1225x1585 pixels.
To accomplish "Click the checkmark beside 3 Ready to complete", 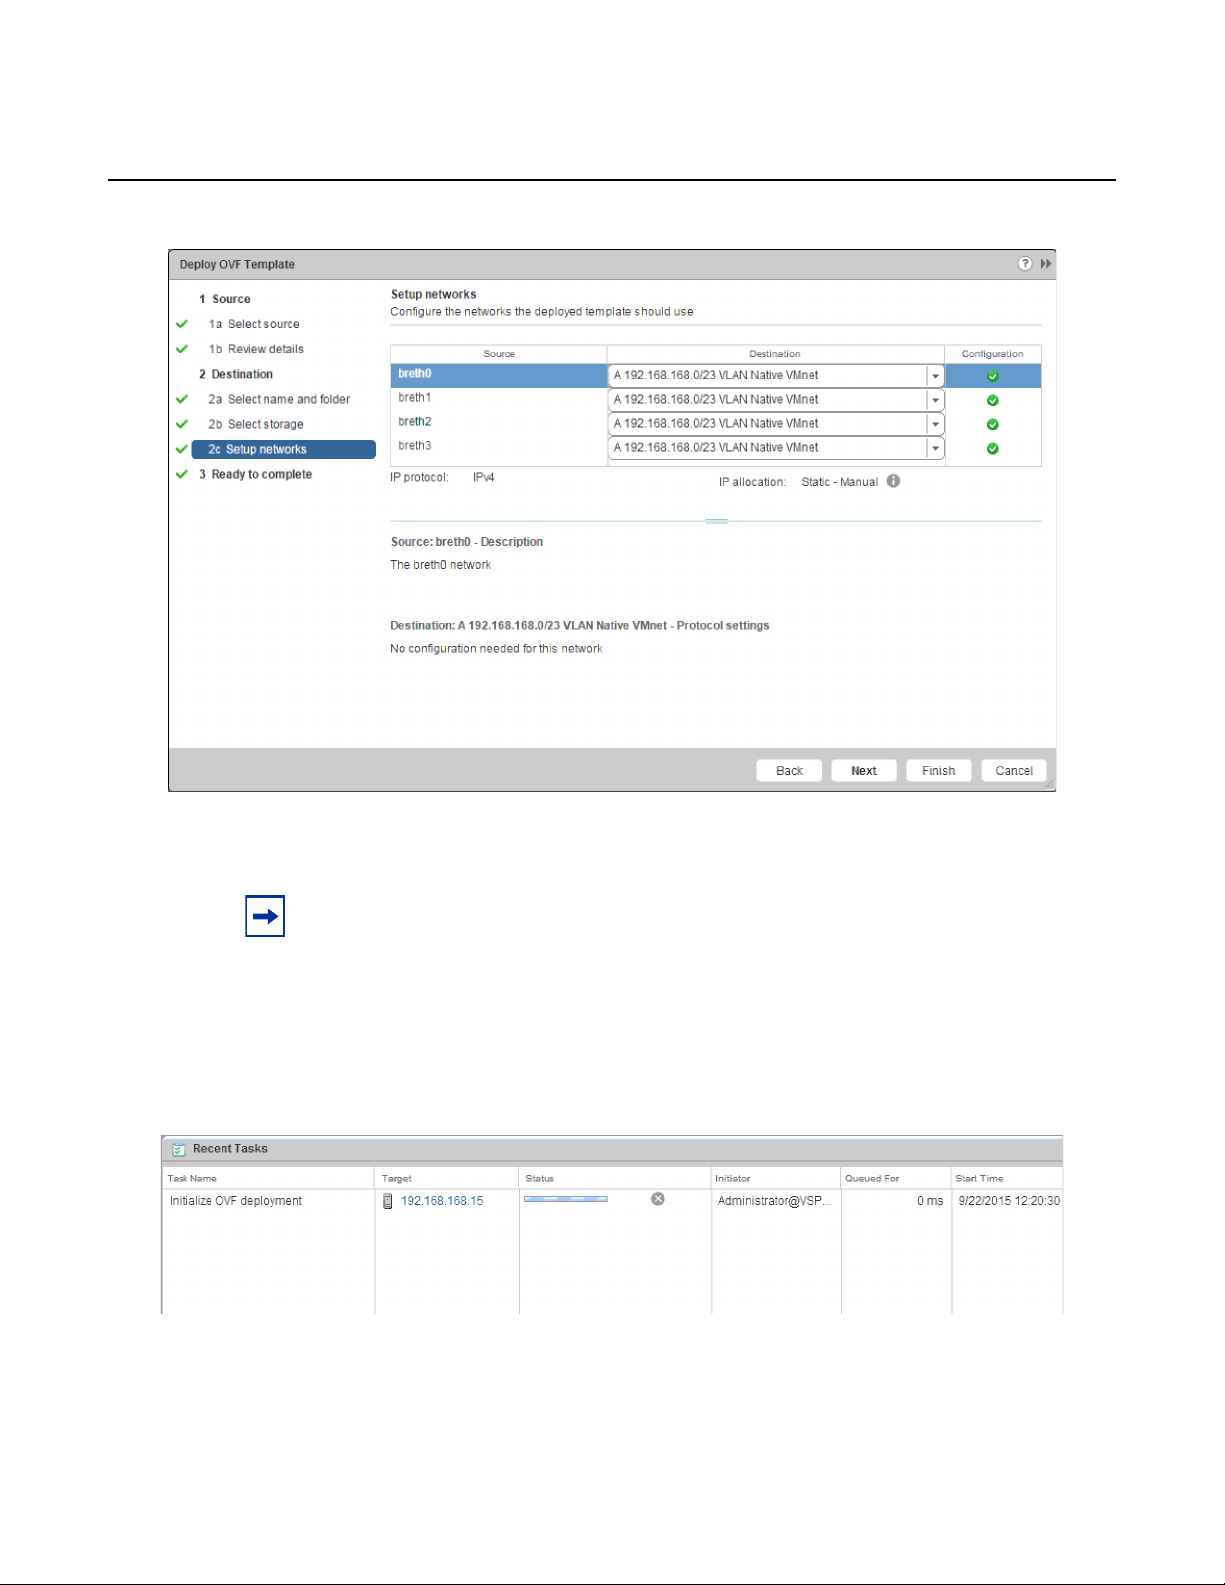I will (x=182, y=474).
